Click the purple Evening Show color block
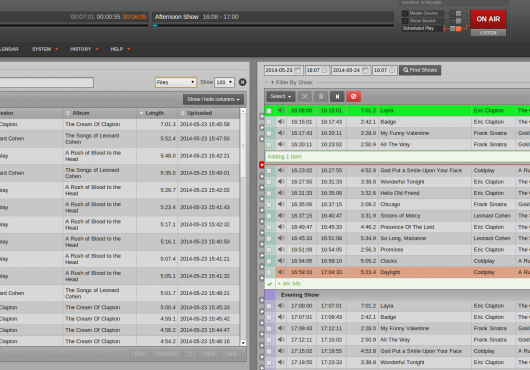This screenshot has width=530, height=370. [269, 295]
